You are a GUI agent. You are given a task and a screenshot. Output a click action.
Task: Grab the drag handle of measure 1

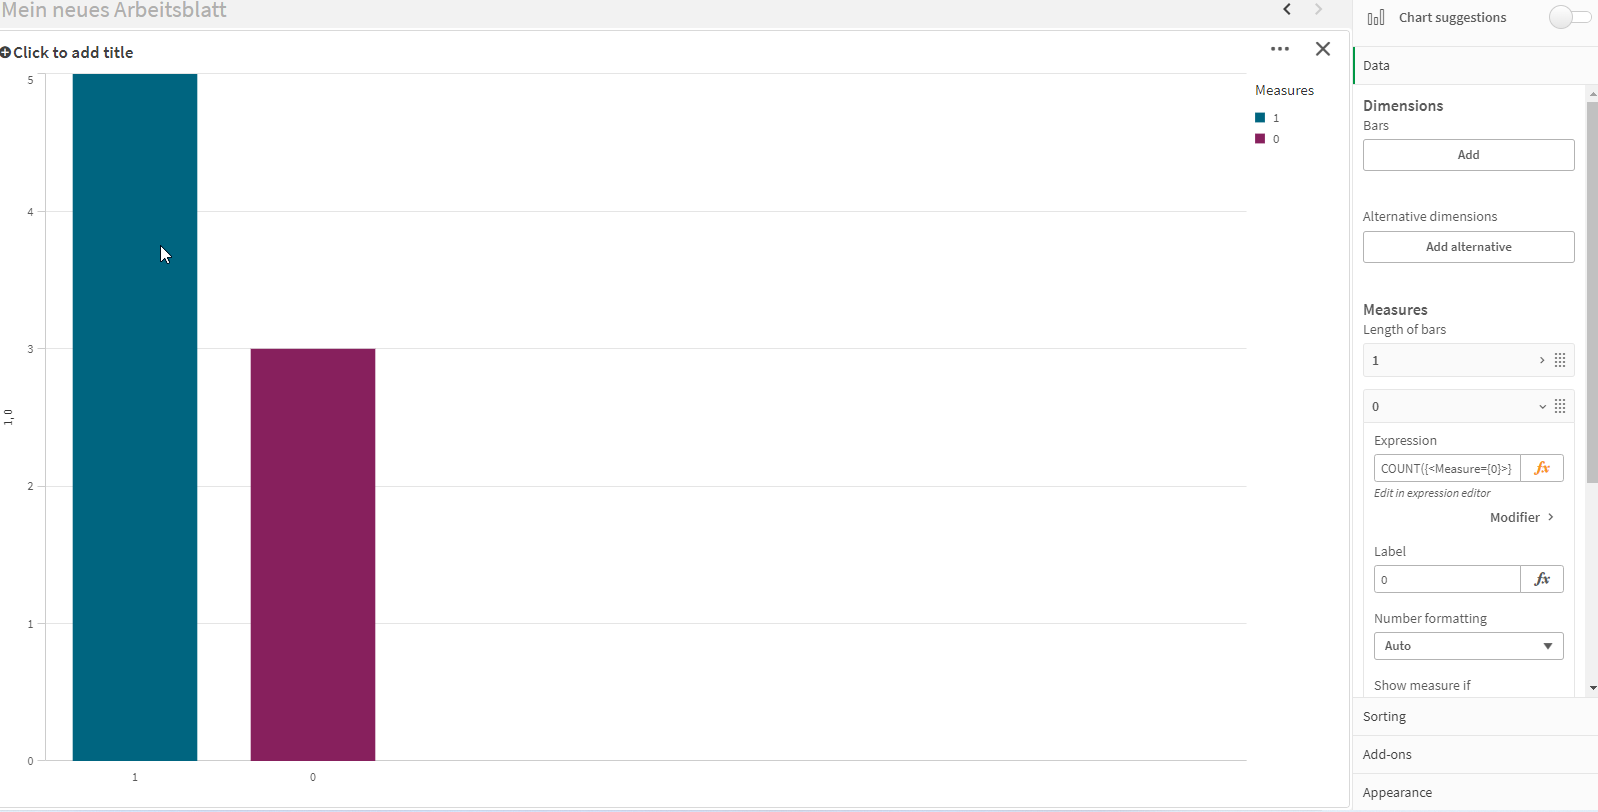(1560, 360)
